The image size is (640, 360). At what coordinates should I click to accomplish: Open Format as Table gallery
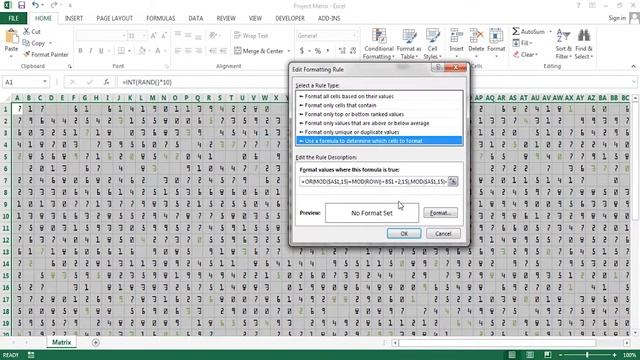[409, 44]
